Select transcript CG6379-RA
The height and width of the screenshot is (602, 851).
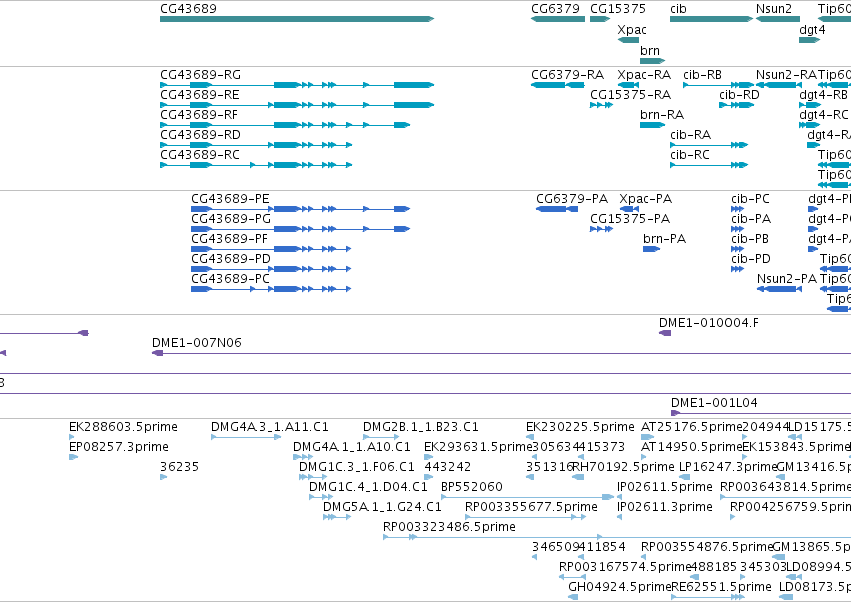(x=558, y=85)
